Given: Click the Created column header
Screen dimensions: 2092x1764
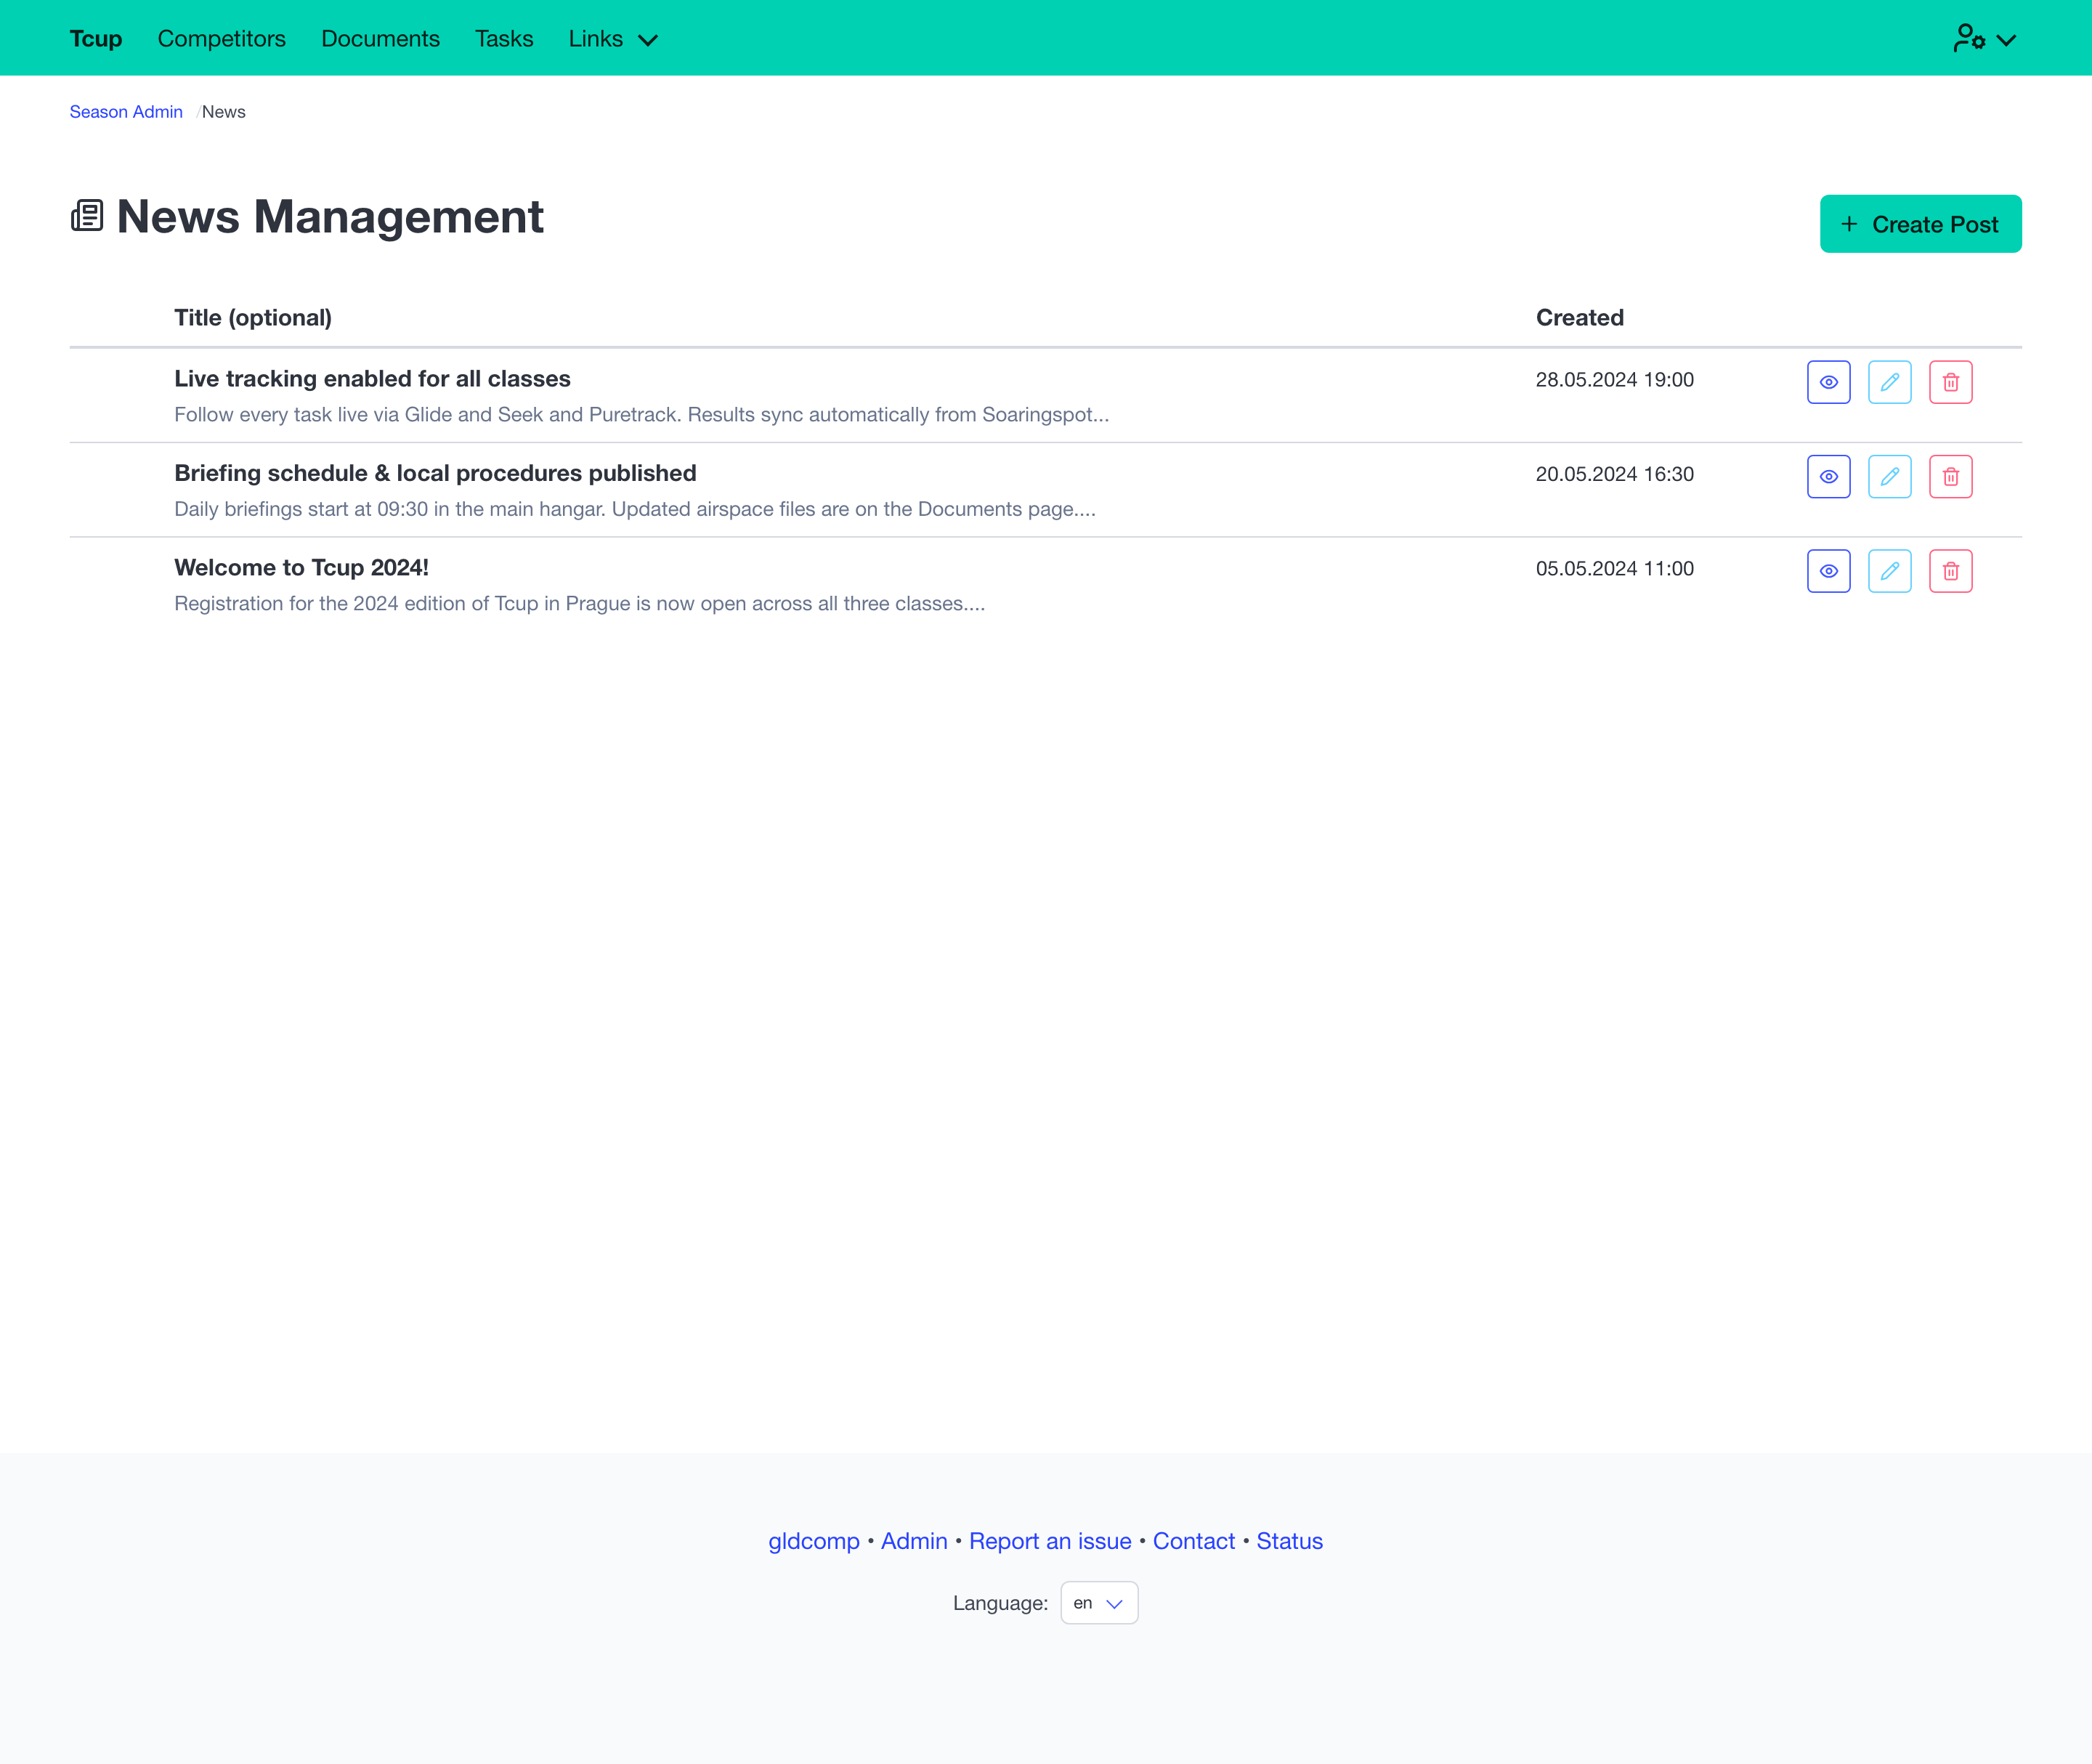Looking at the screenshot, I should (x=1579, y=318).
